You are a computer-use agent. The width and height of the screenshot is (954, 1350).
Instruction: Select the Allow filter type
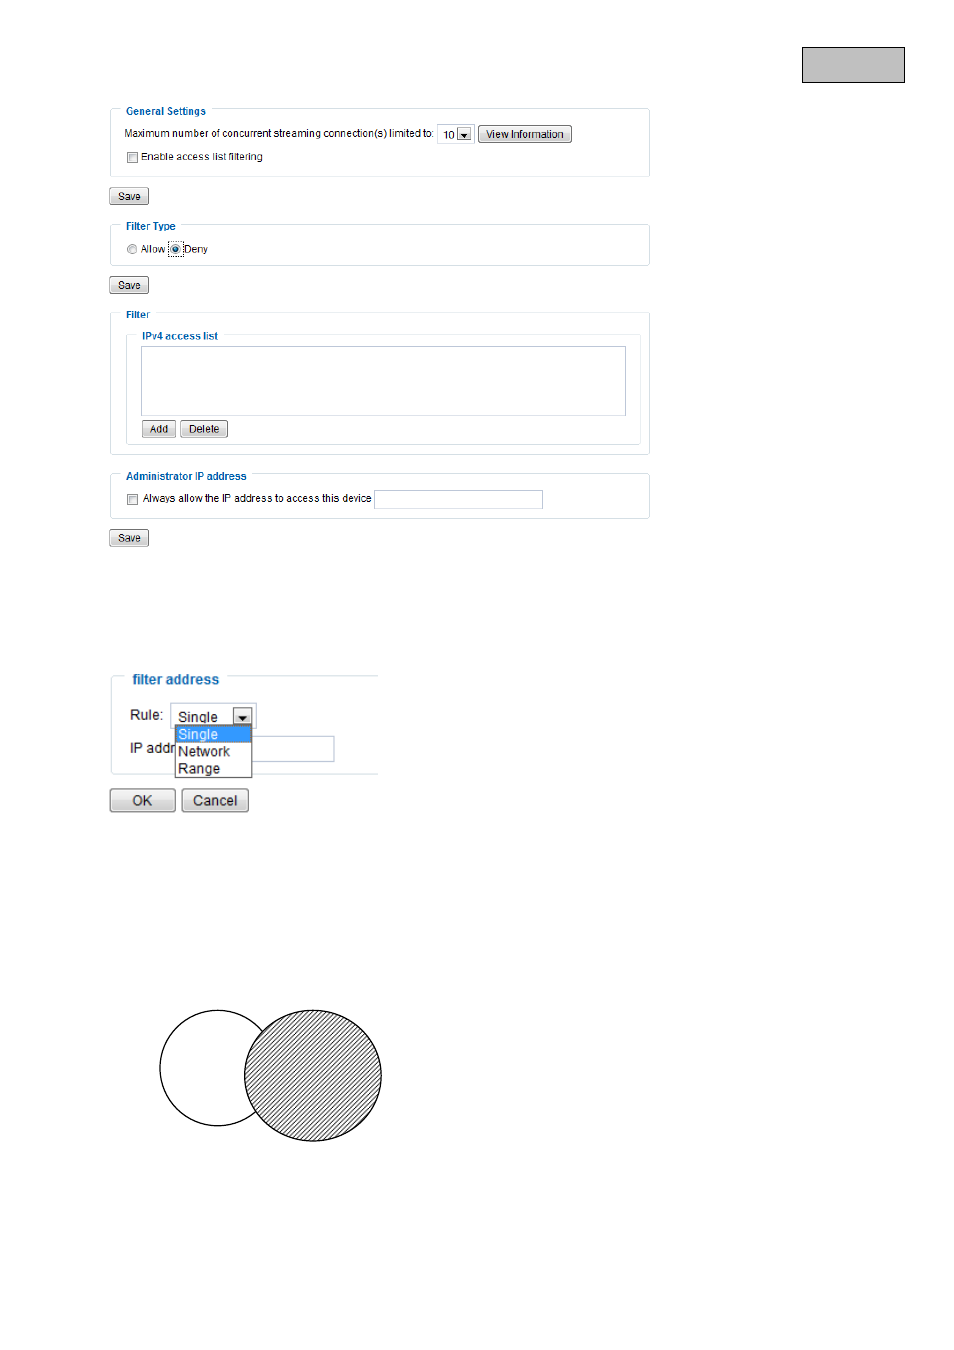(x=132, y=249)
